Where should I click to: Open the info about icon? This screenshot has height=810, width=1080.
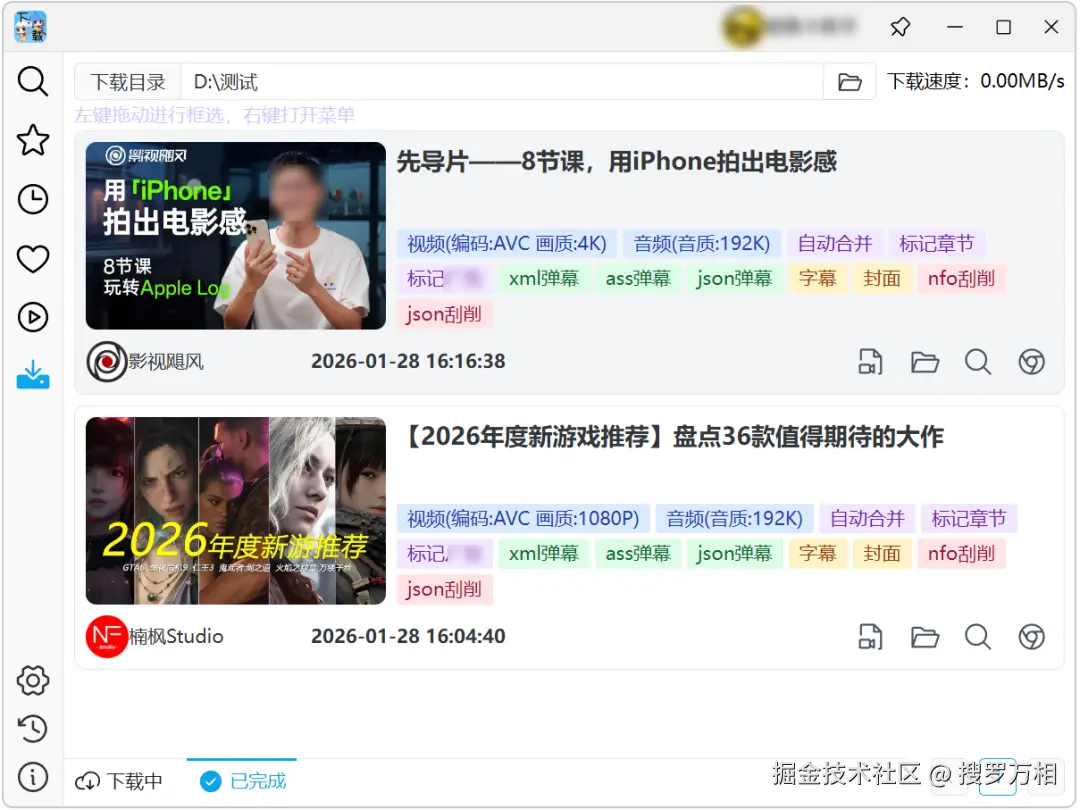pyautogui.click(x=32, y=777)
